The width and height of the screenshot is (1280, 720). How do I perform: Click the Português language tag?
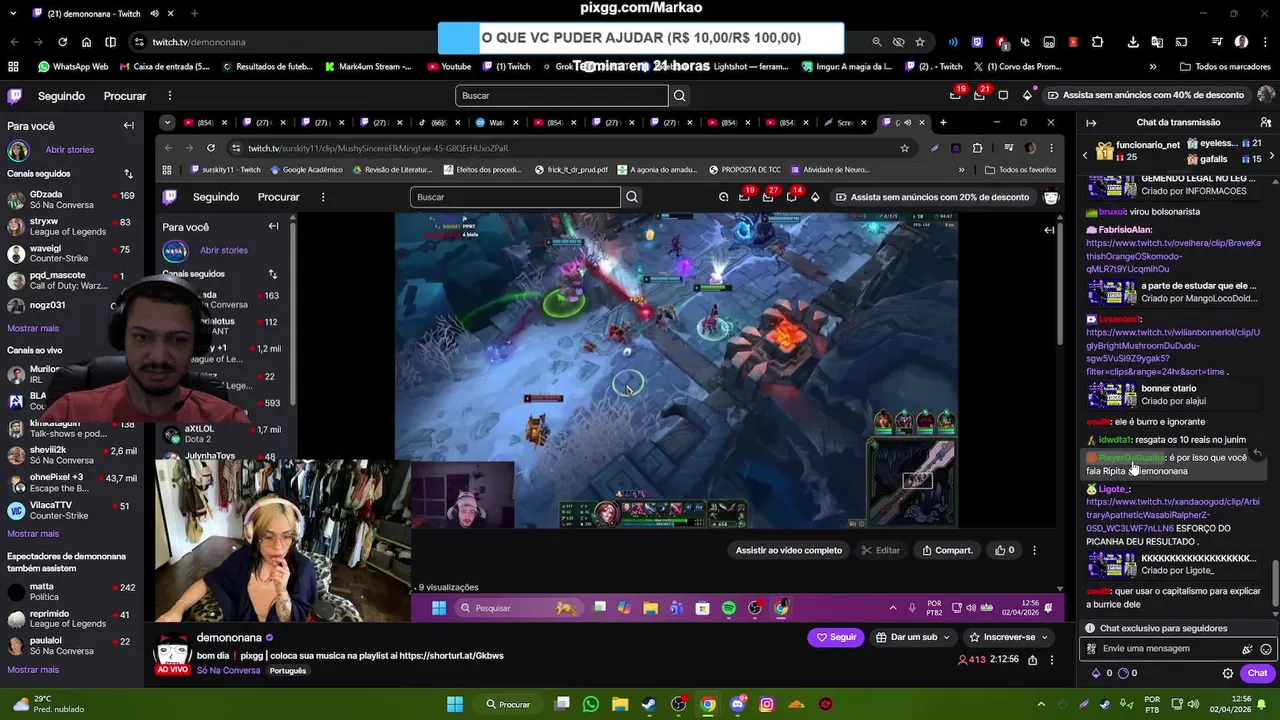pyautogui.click(x=288, y=671)
